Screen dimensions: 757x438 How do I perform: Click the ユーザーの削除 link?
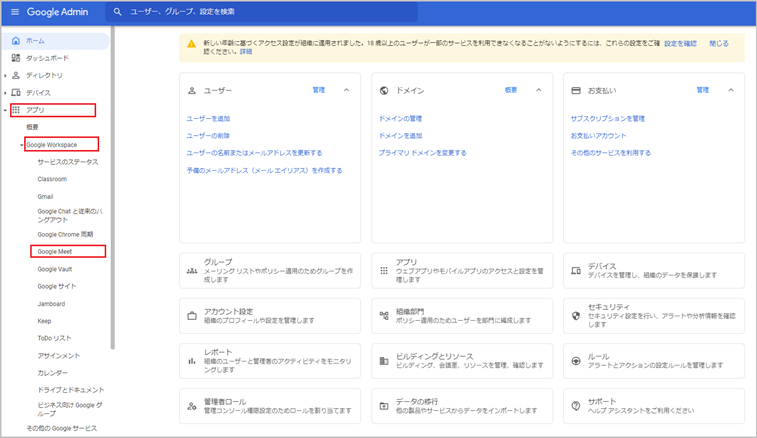point(208,136)
